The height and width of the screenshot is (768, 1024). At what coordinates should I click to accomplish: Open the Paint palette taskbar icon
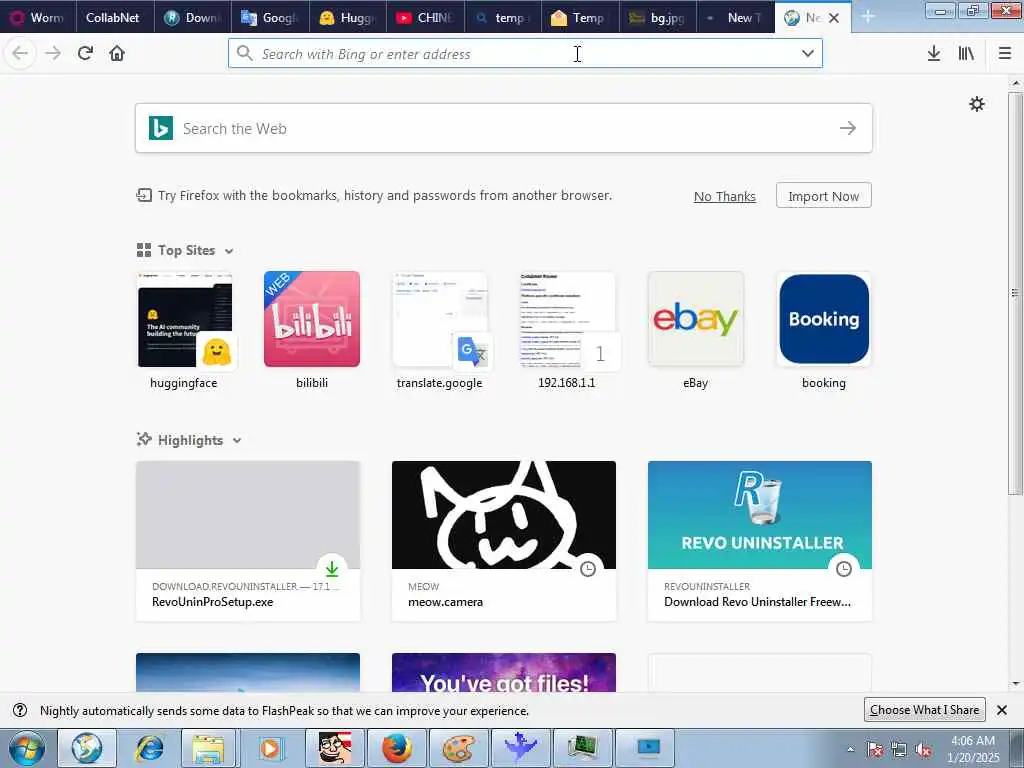[x=458, y=748]
